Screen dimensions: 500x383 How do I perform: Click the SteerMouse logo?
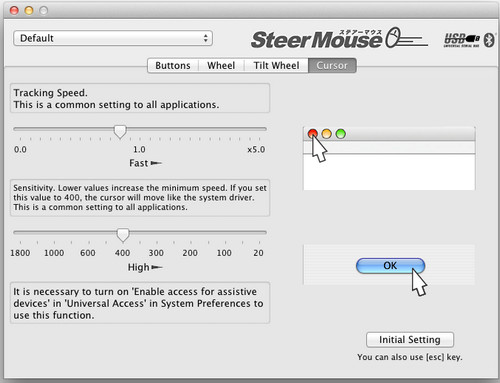(339, 38)
